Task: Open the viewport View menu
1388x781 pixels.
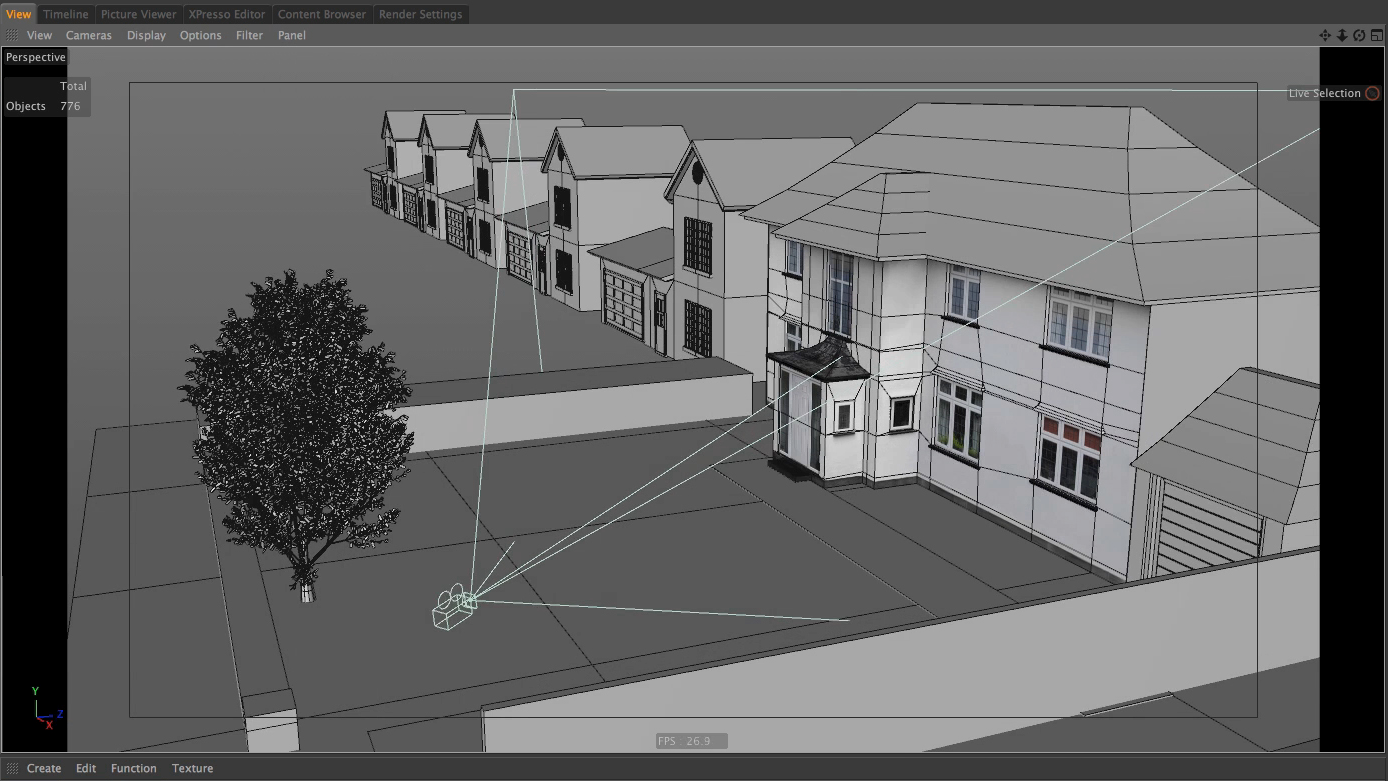Action: tap(39, 35)
